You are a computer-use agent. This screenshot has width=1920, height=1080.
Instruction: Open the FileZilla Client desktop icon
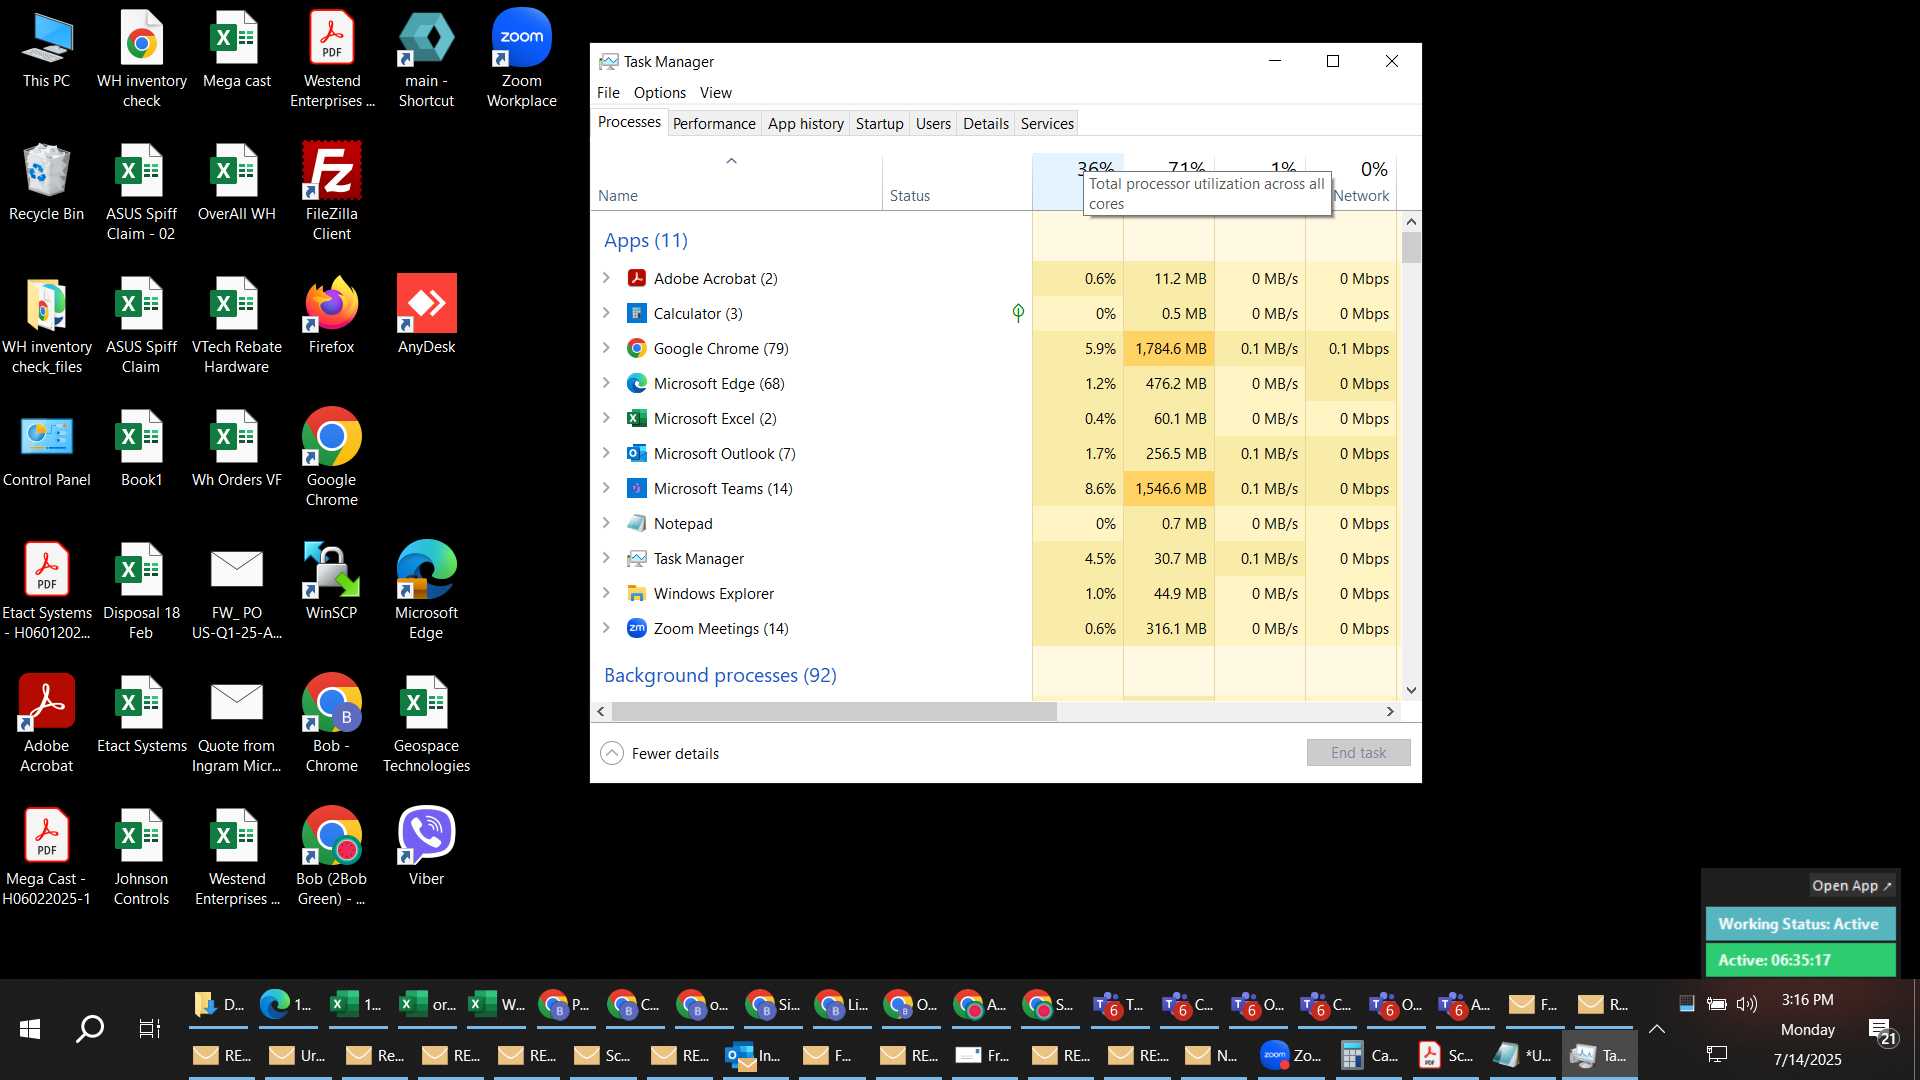(331, 191)
